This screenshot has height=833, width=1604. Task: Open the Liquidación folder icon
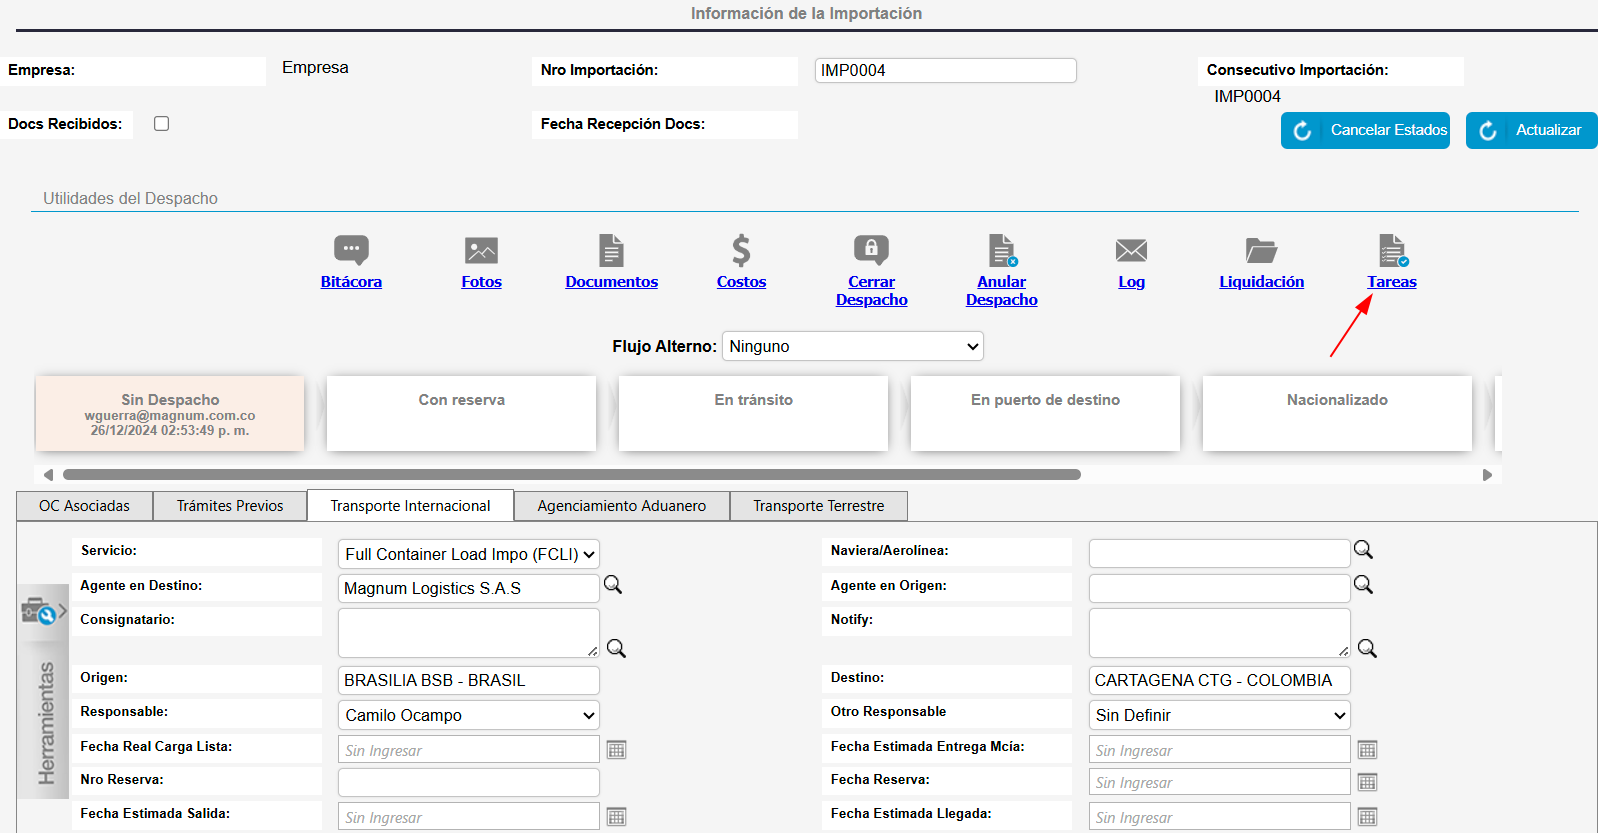tap(1261, 250)
